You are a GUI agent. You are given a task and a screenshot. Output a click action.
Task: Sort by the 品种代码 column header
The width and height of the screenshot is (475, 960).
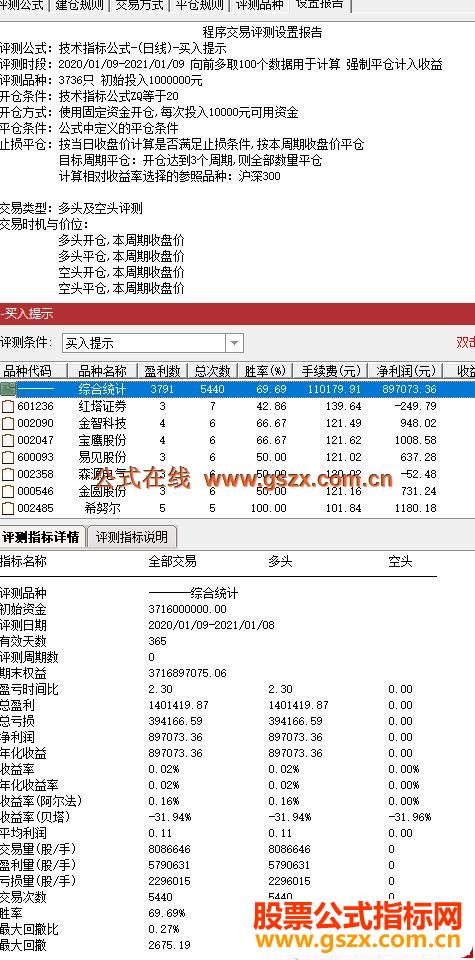click(33, 371)
